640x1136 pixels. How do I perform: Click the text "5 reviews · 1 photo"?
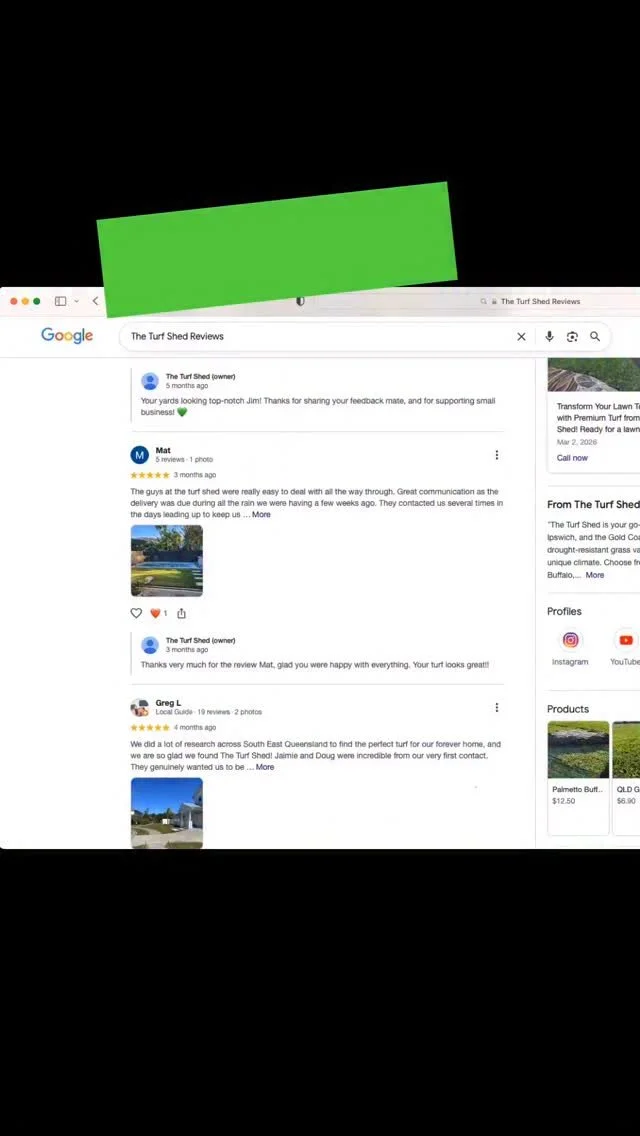pyautogui.click(x=184, y=459)
